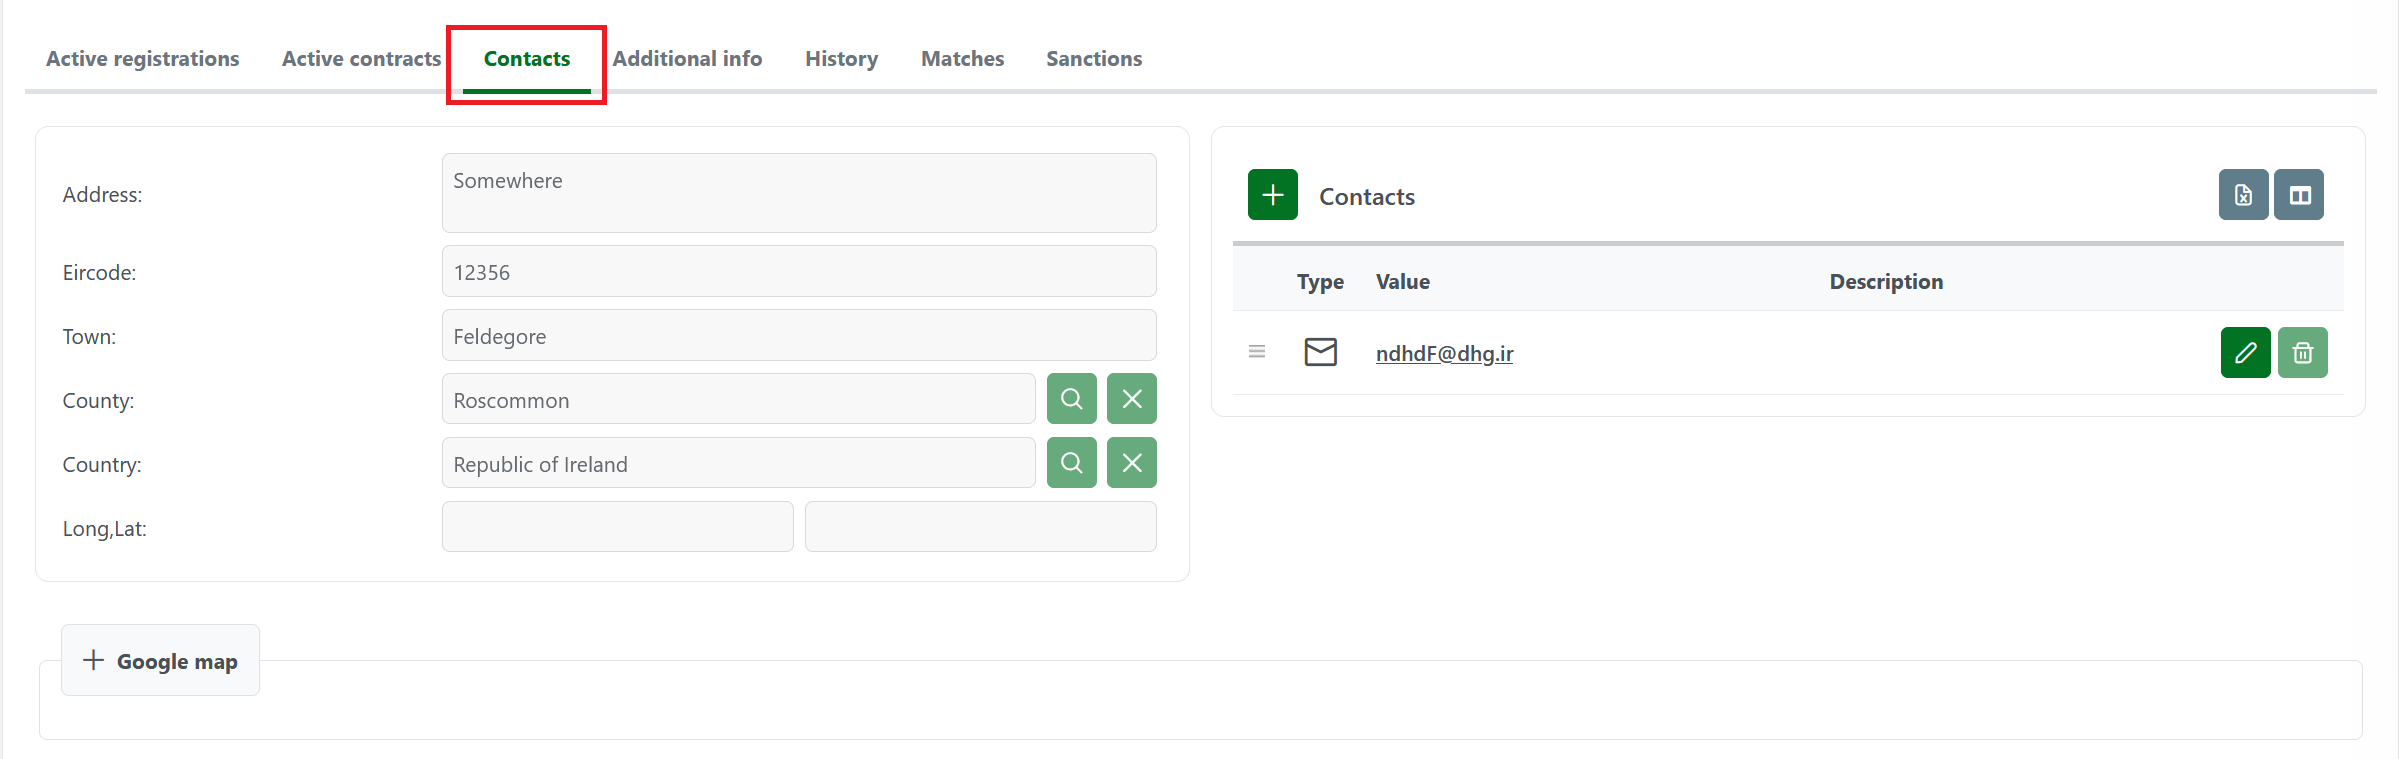Open the column chooser icon
The image size is (2399, 759).
click(2299, 195)
